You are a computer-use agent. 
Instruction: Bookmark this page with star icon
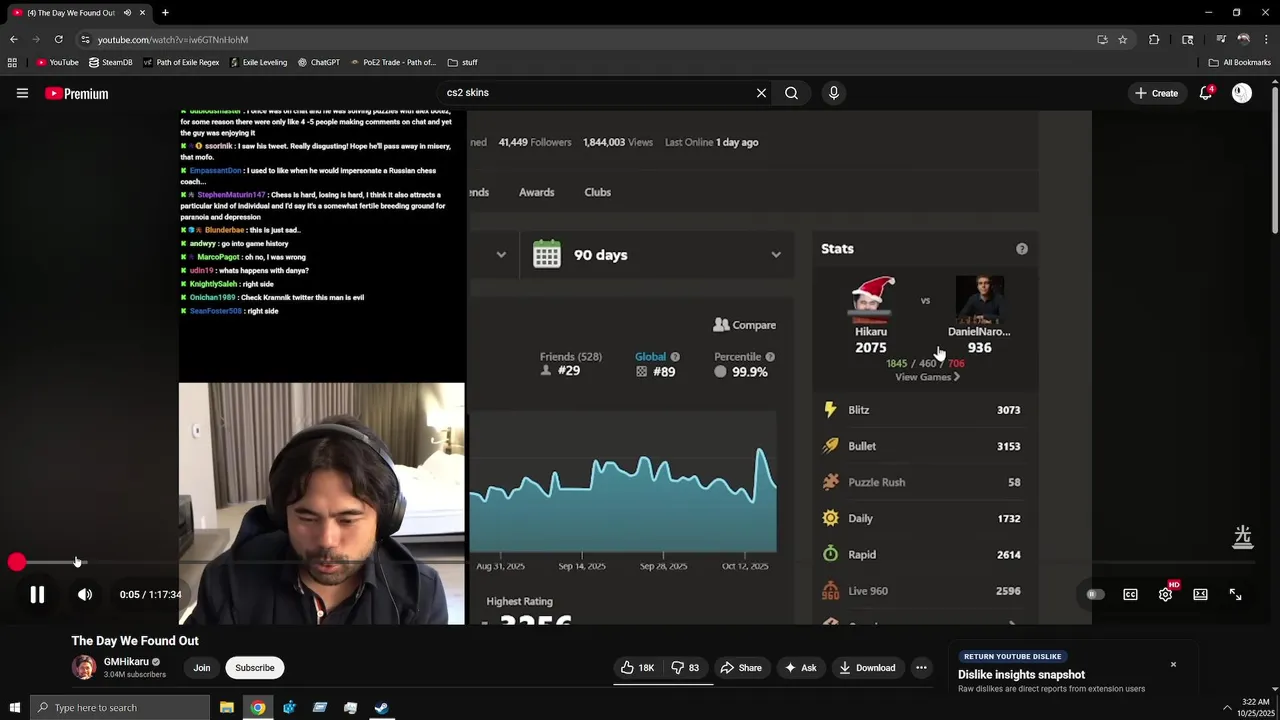1123,39
